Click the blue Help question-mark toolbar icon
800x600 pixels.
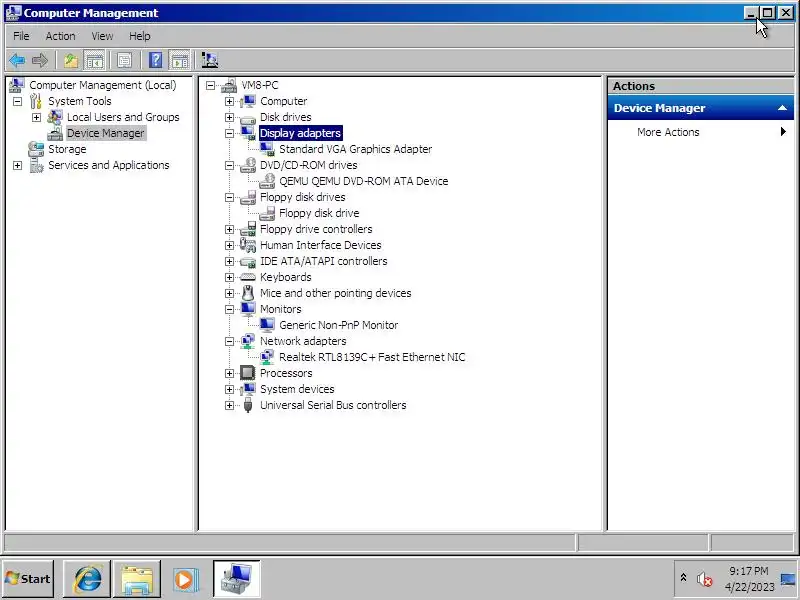(x=156, y=60)
